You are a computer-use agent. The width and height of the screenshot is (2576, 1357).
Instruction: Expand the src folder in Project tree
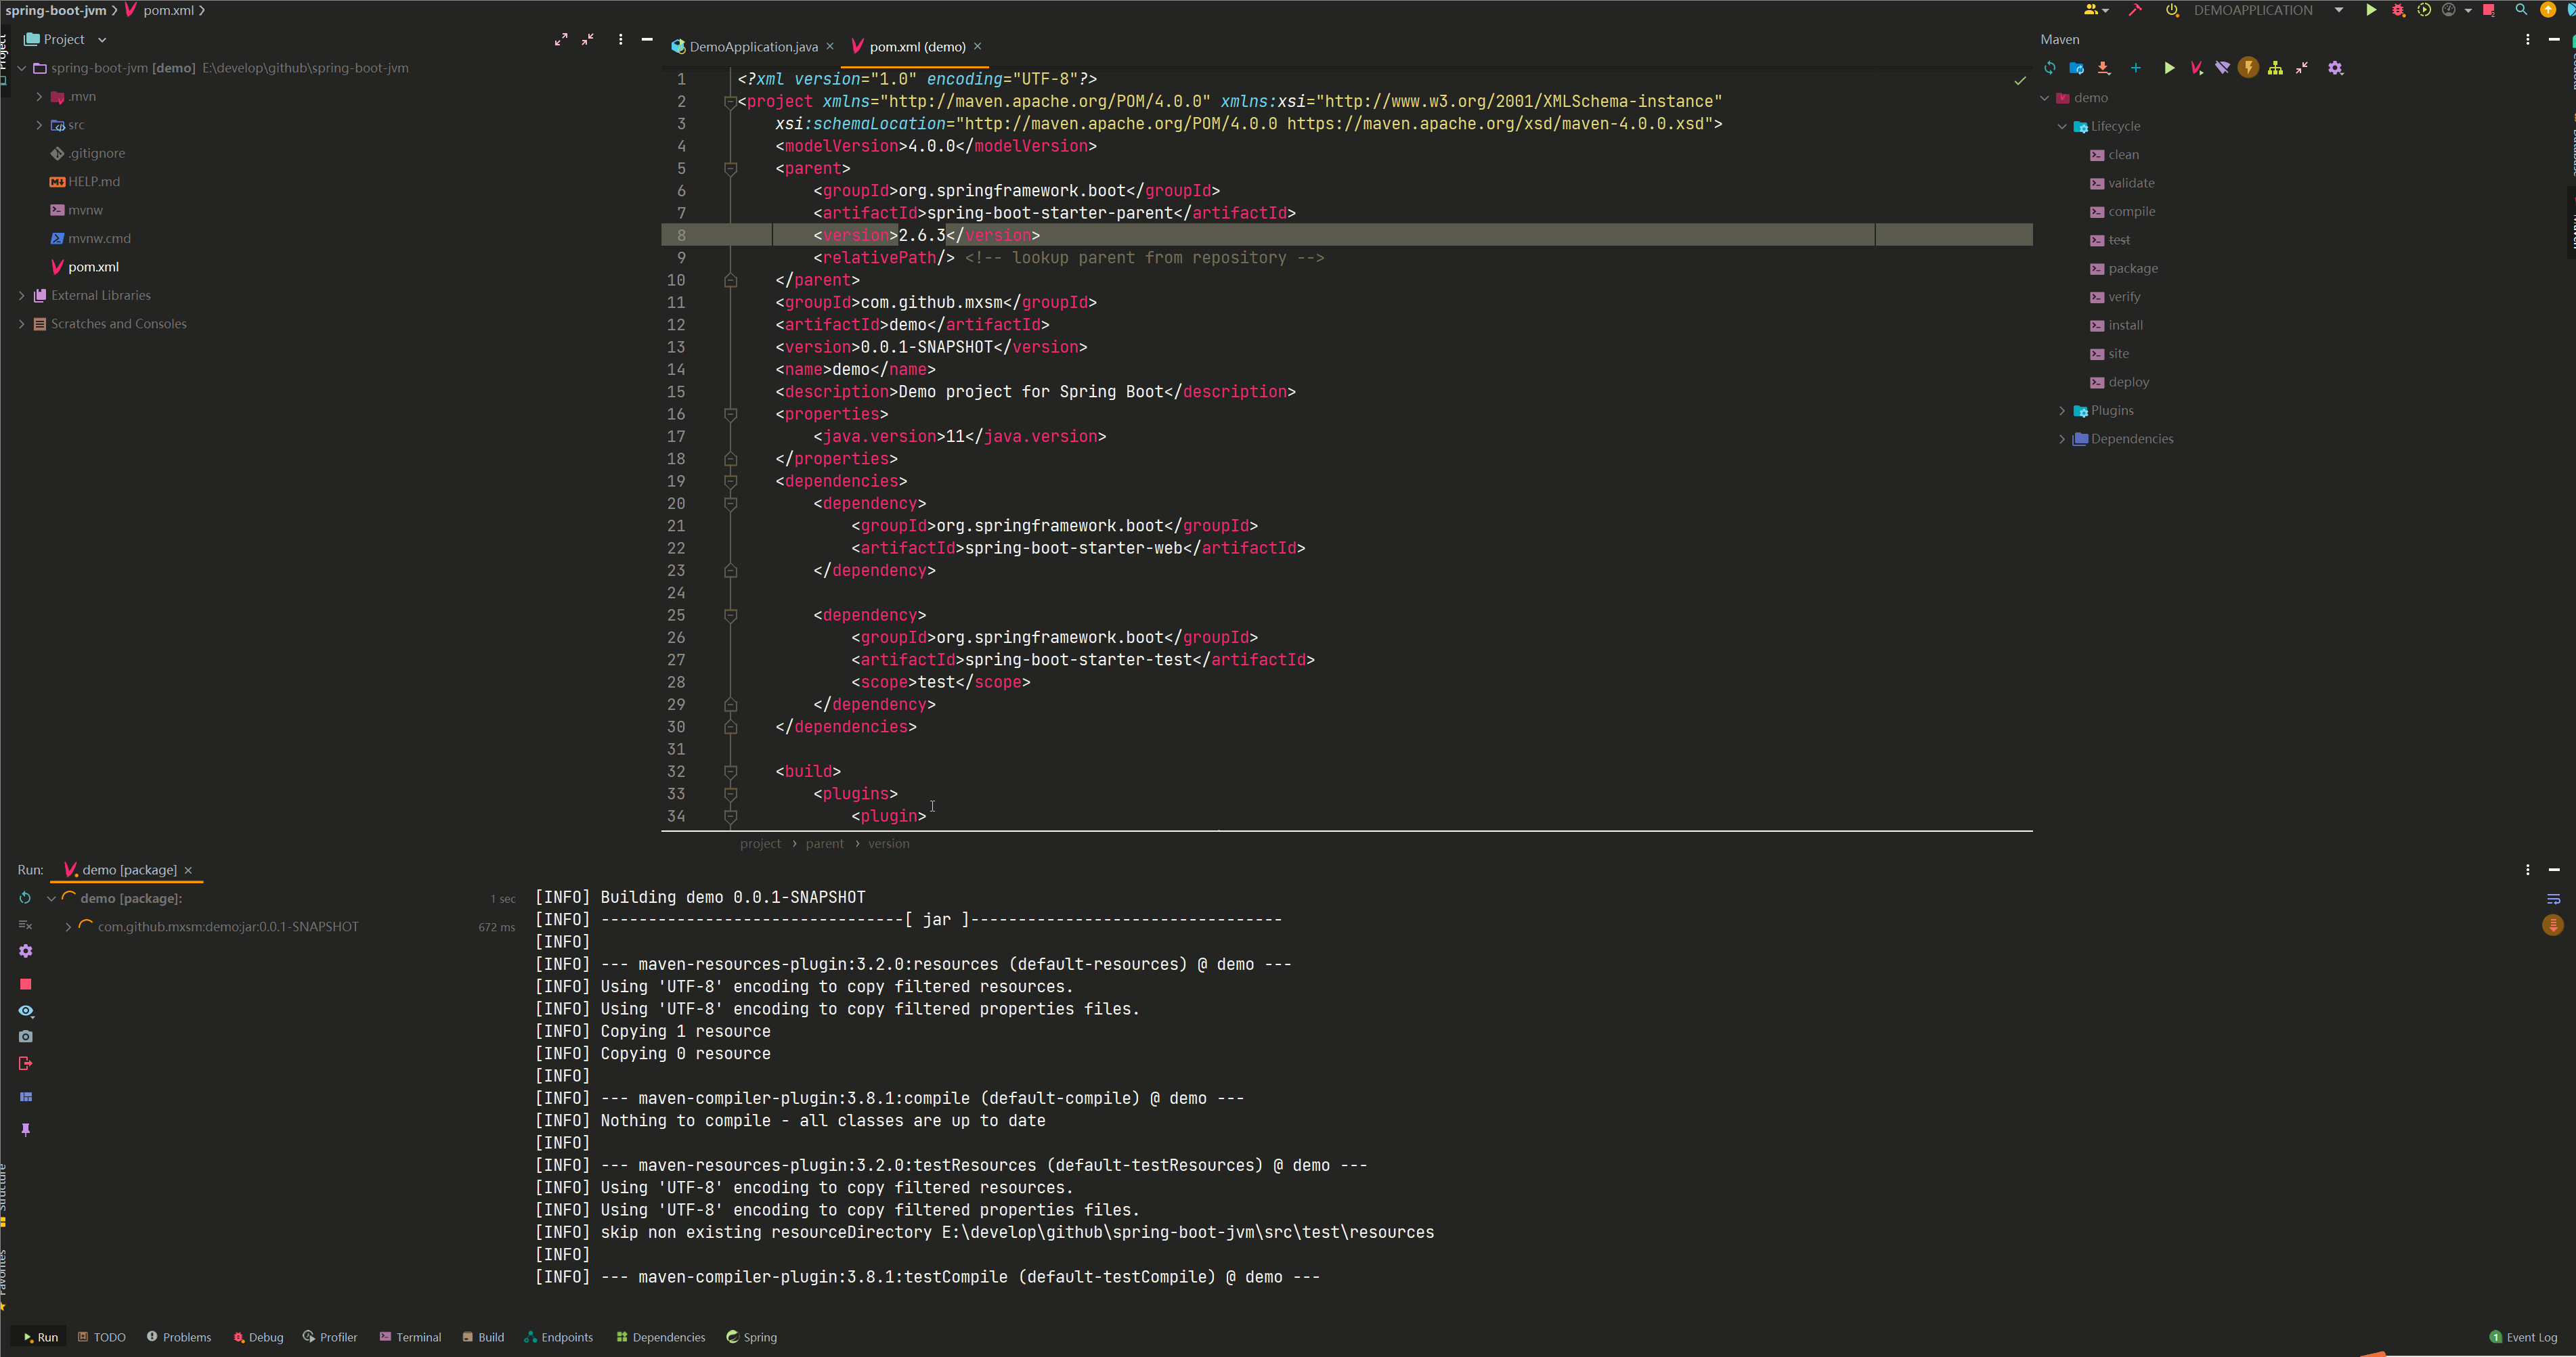click(x=39, y=125)
